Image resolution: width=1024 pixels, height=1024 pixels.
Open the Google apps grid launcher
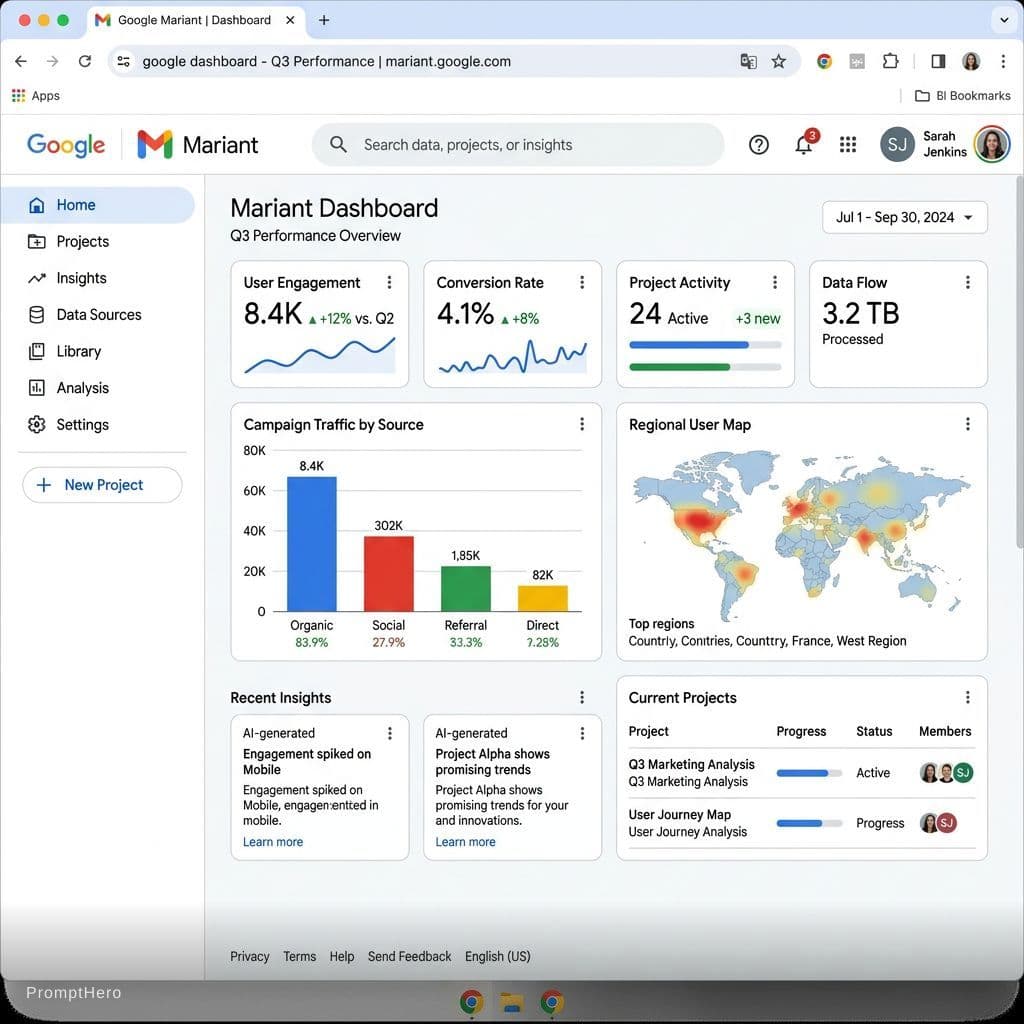848,144
